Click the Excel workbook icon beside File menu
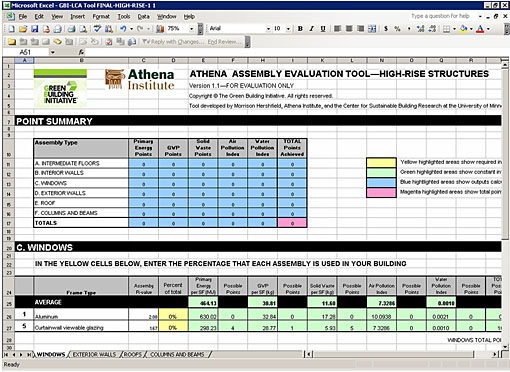Image resolution: width=510 pixels, height=372 pixels. 10,16
